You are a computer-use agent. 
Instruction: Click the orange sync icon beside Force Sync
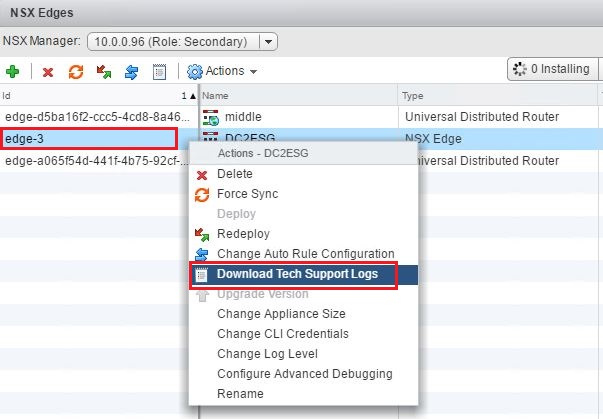(x=202, y=195)
